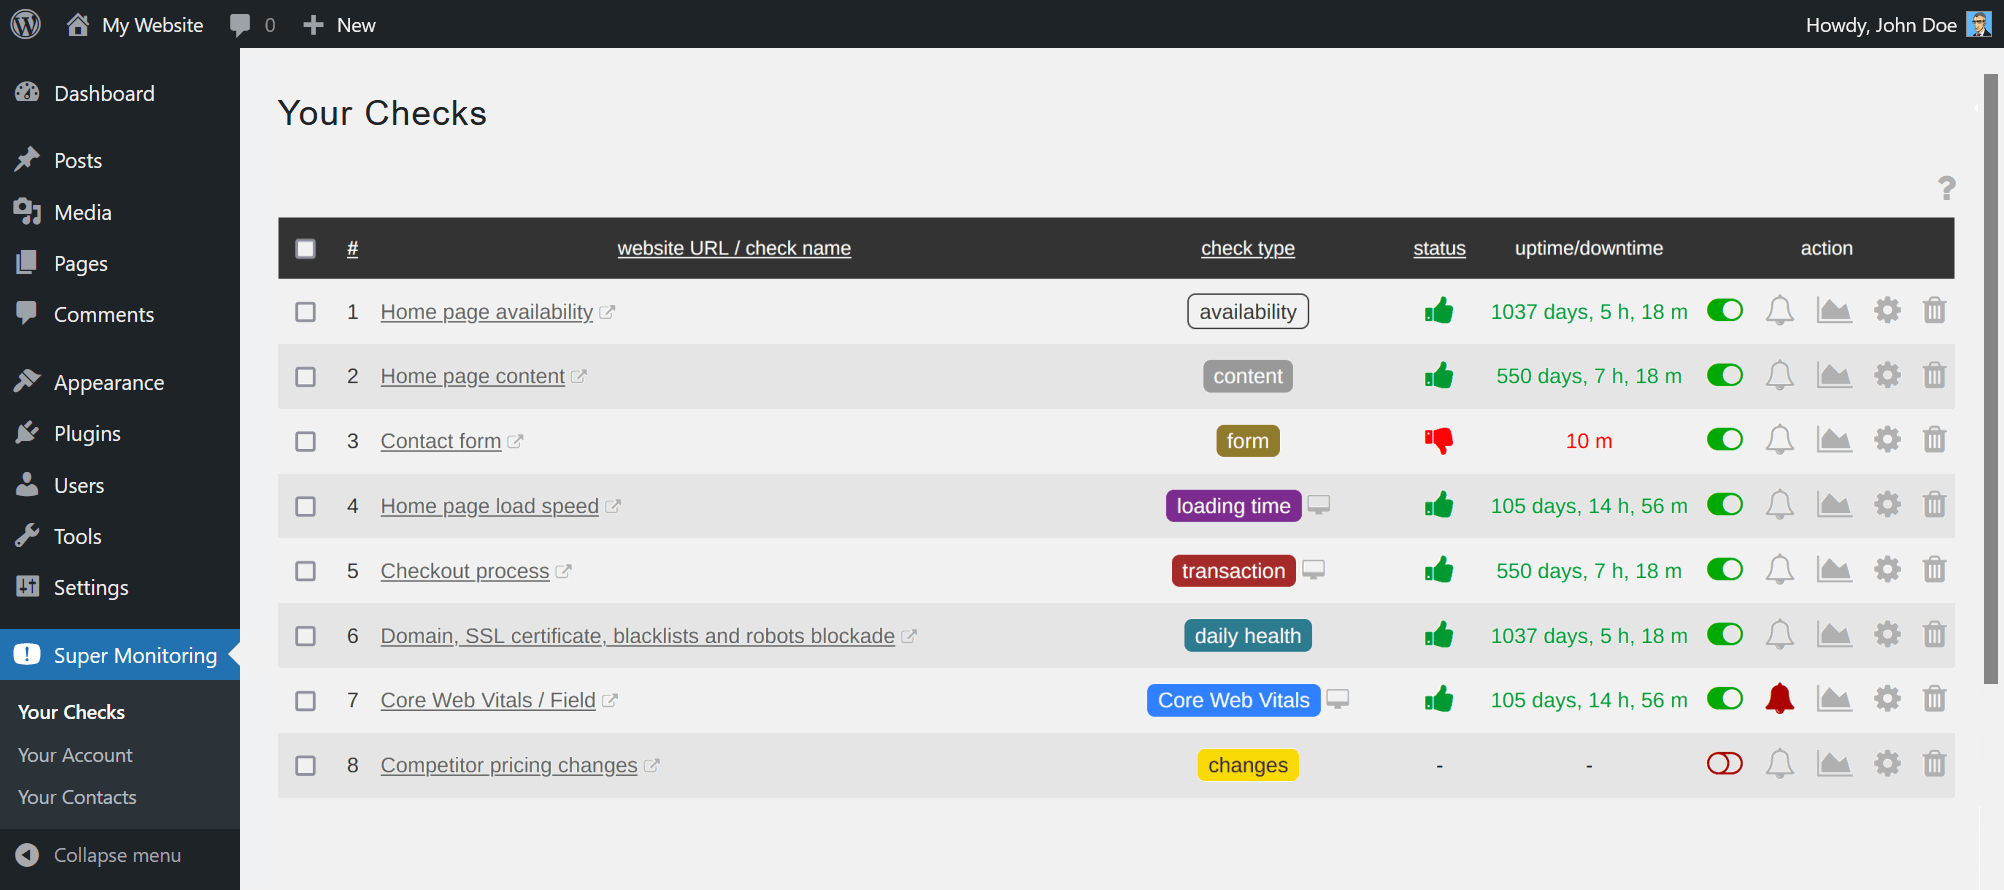The width and height of the screenshot is (2004, 890).
Task: Open statistics chart for Contact form
Action: tap(1834, 440)
